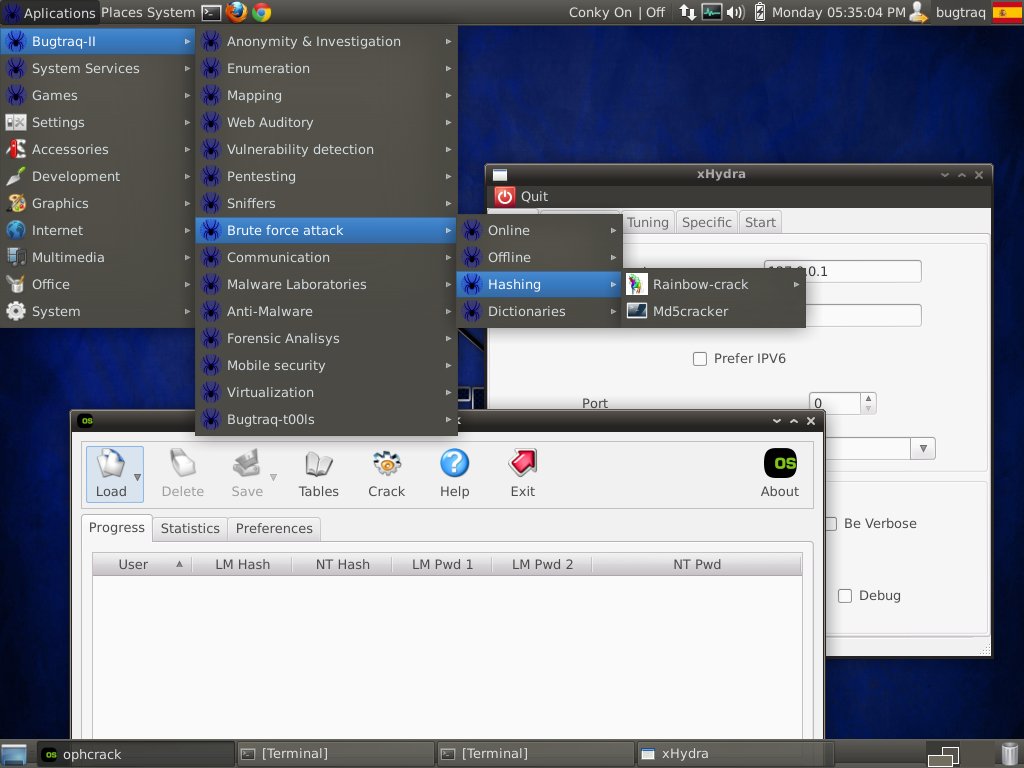Expand the Dictionaries submenu
Screen dimensions: 1024x768
(x=539, y=312)
